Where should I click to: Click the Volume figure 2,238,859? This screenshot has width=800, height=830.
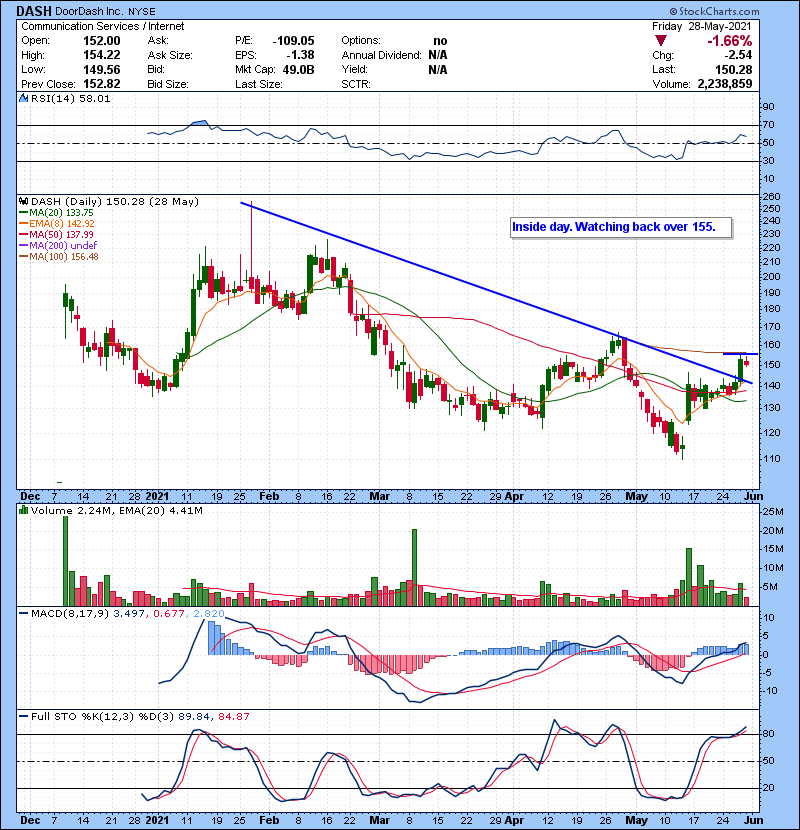725,84
